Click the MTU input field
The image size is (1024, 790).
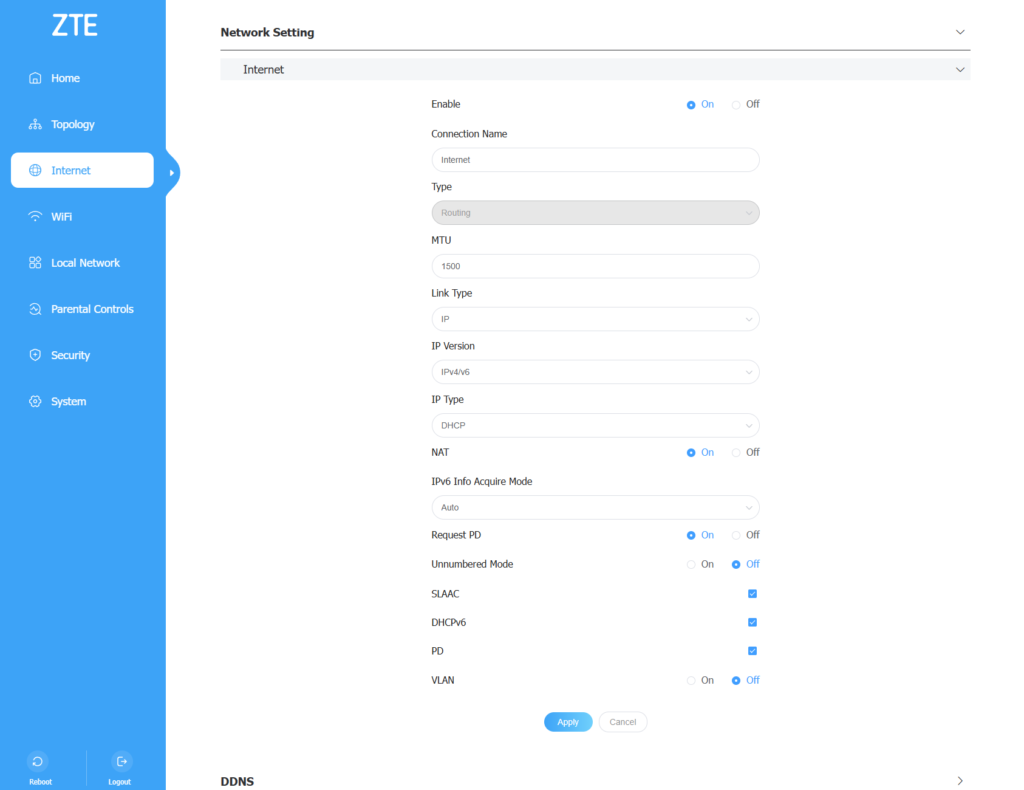(595, 267)
